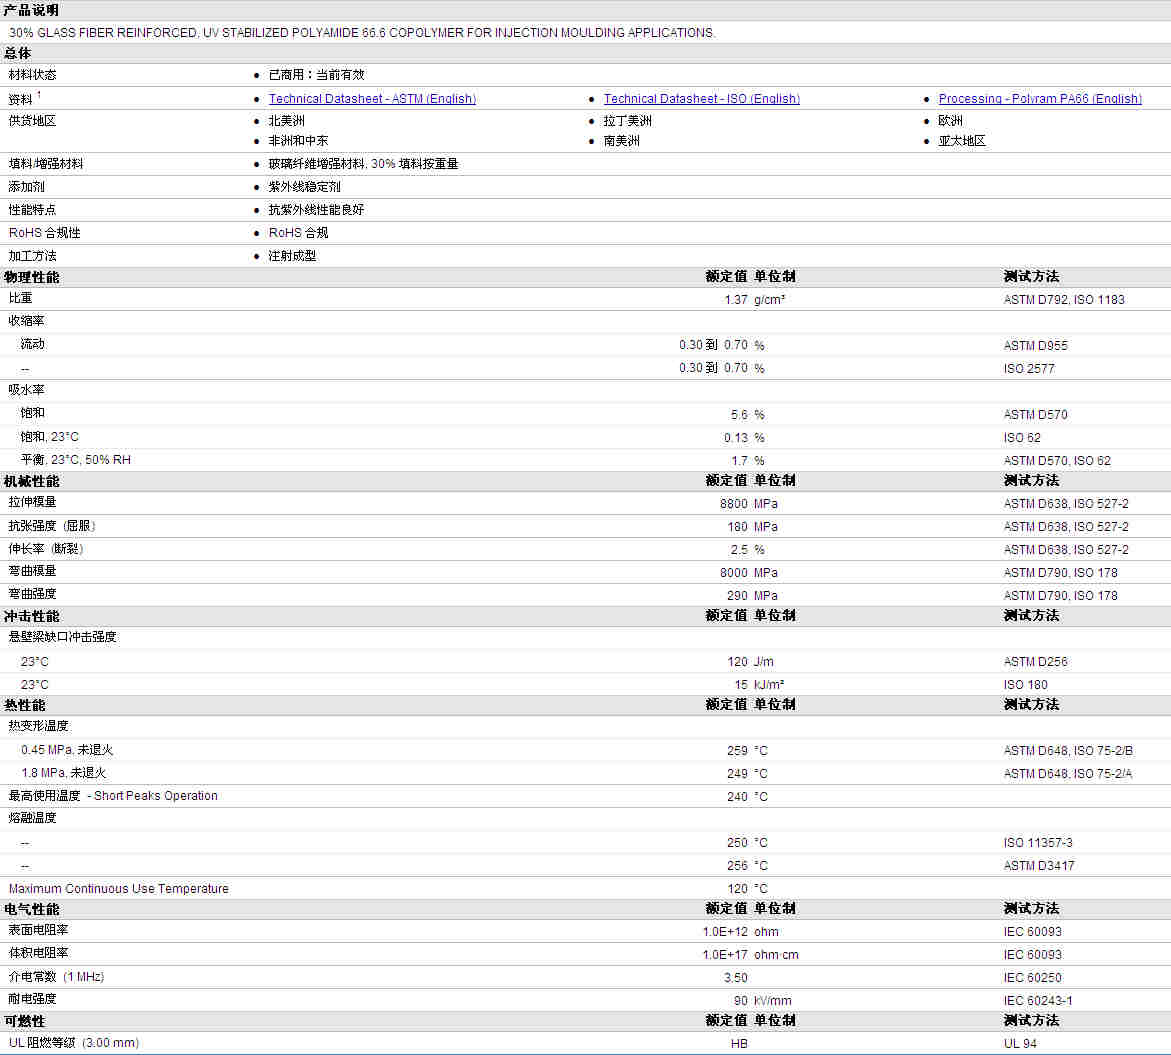Select the 电气性能 section heading
This screenshot has width=1171, height=1055.
[x=31, y=909]
